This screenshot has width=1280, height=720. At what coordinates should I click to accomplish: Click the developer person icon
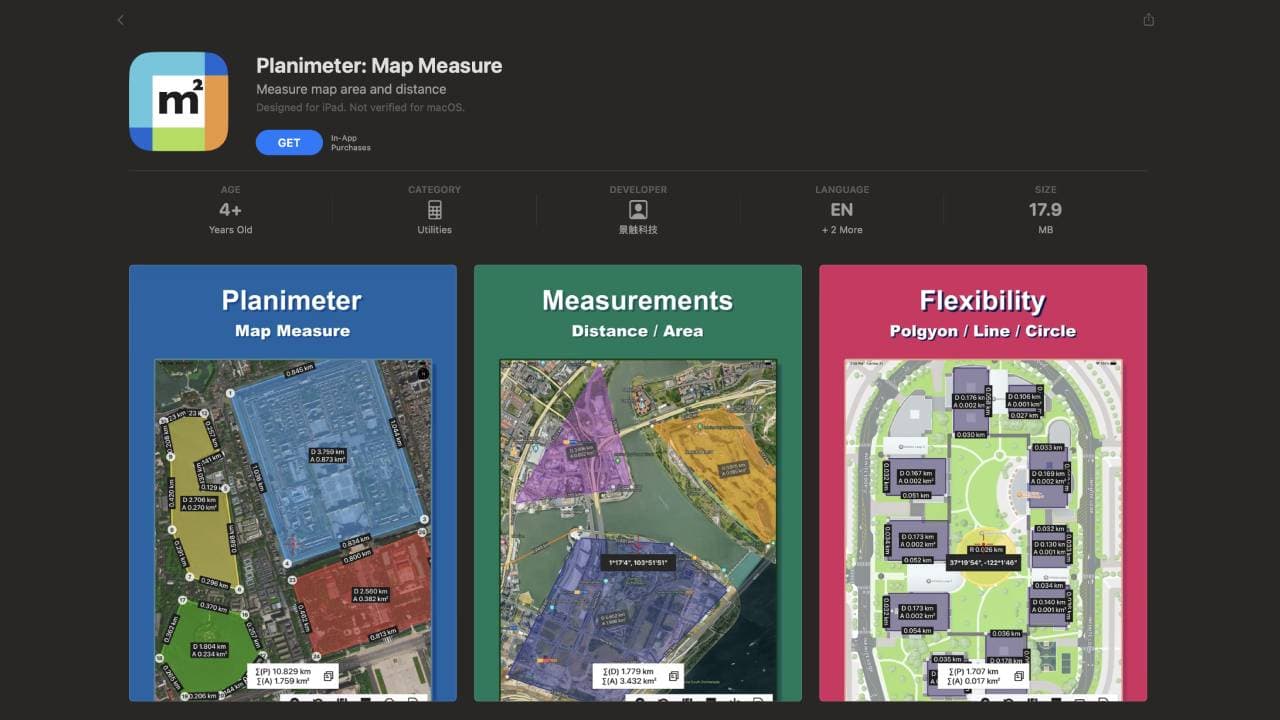(638, 210)
